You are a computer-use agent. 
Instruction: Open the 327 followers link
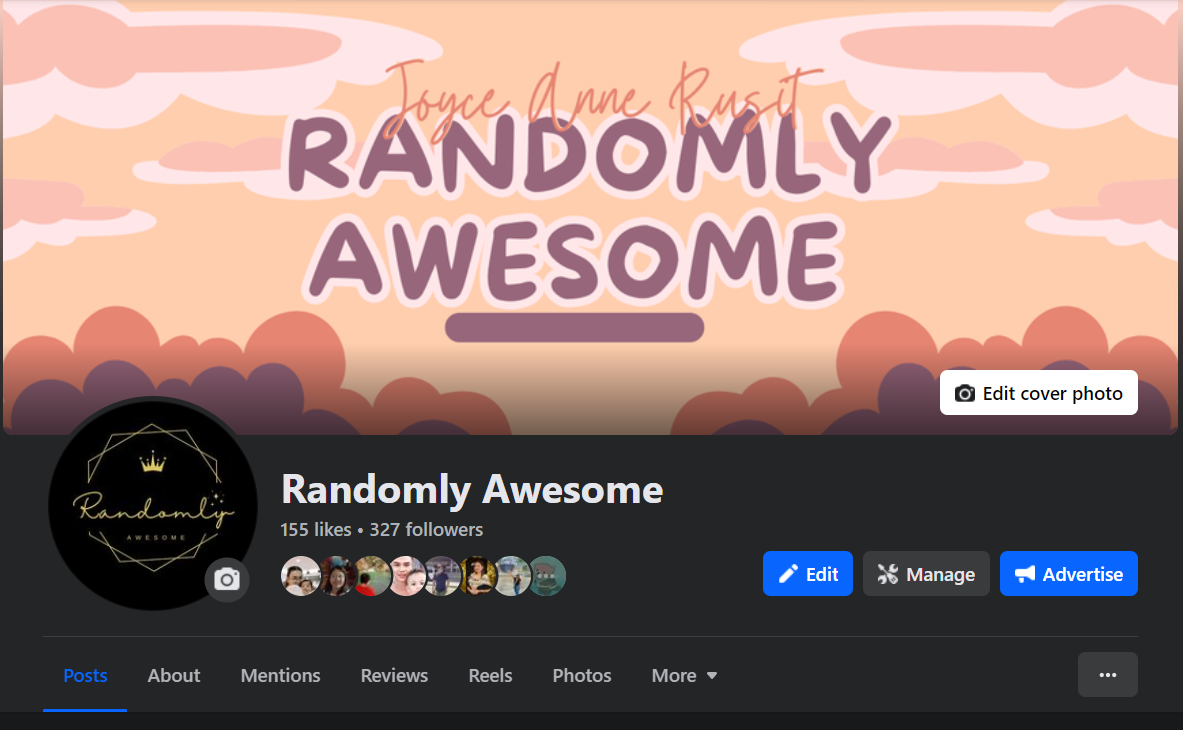point(426,530)
